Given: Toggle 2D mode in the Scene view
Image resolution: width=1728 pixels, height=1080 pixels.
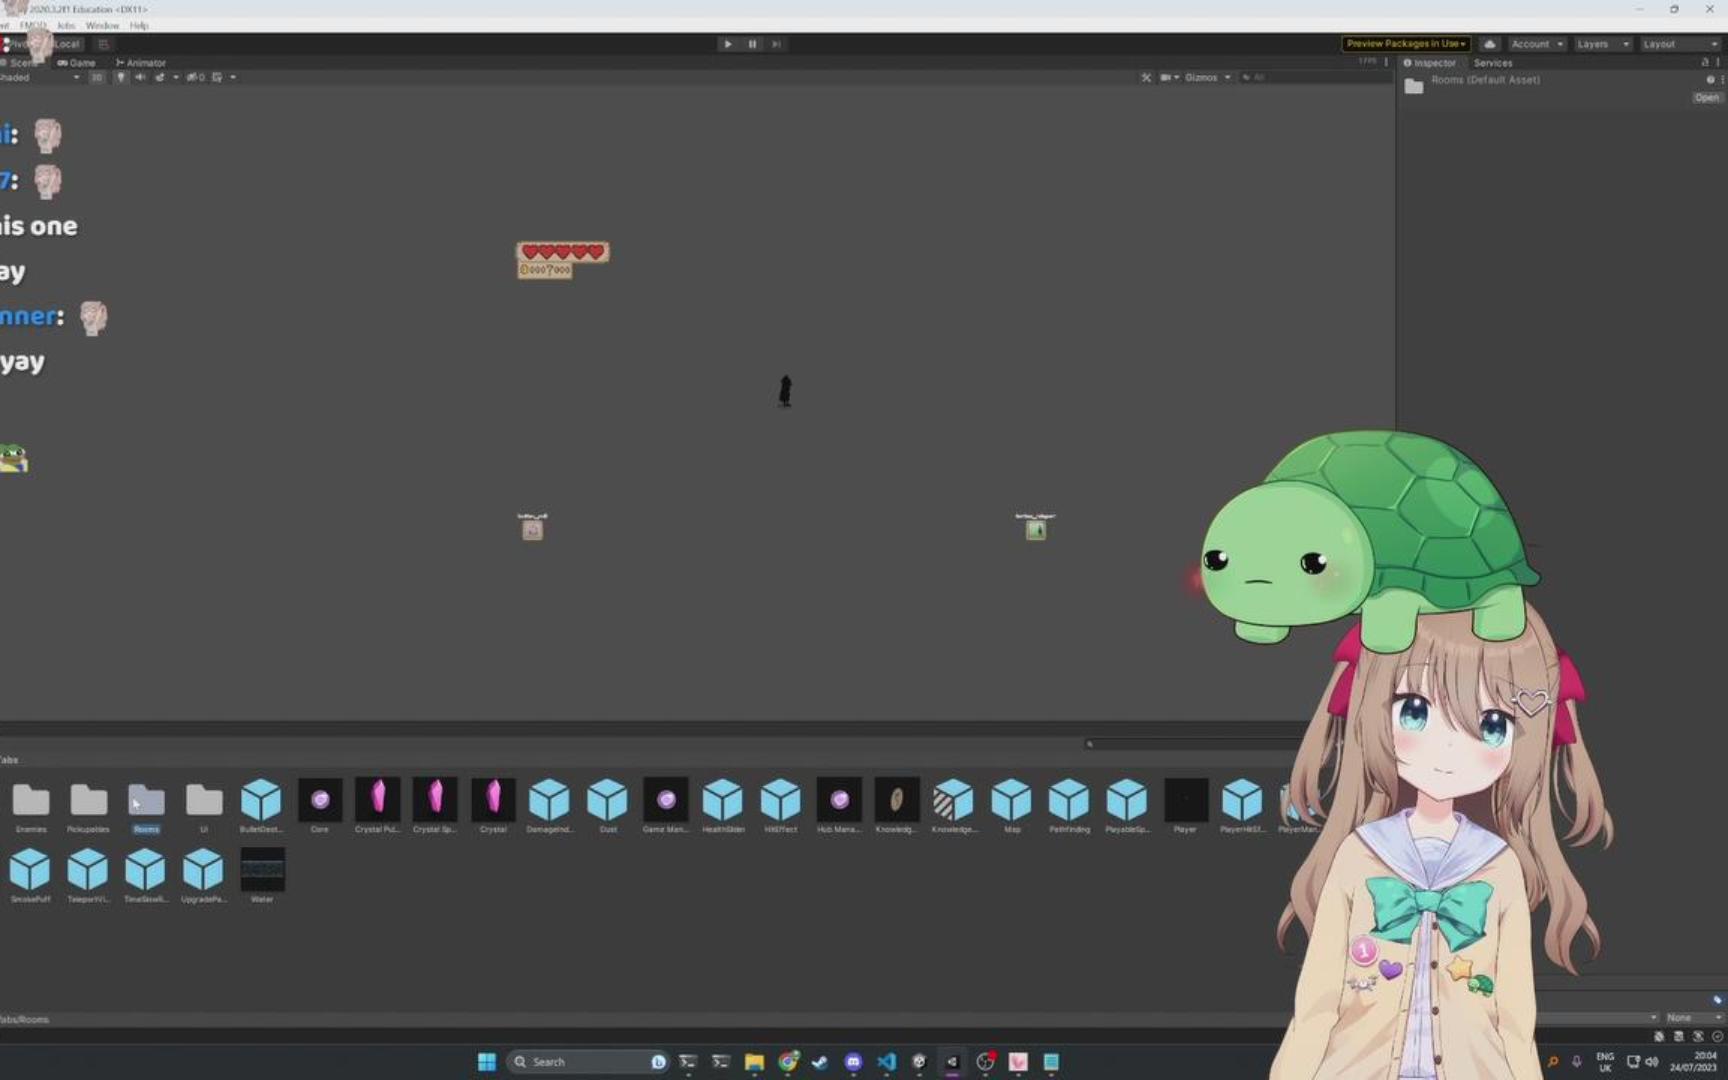Looking at the screenshot, I should [96, 77].
